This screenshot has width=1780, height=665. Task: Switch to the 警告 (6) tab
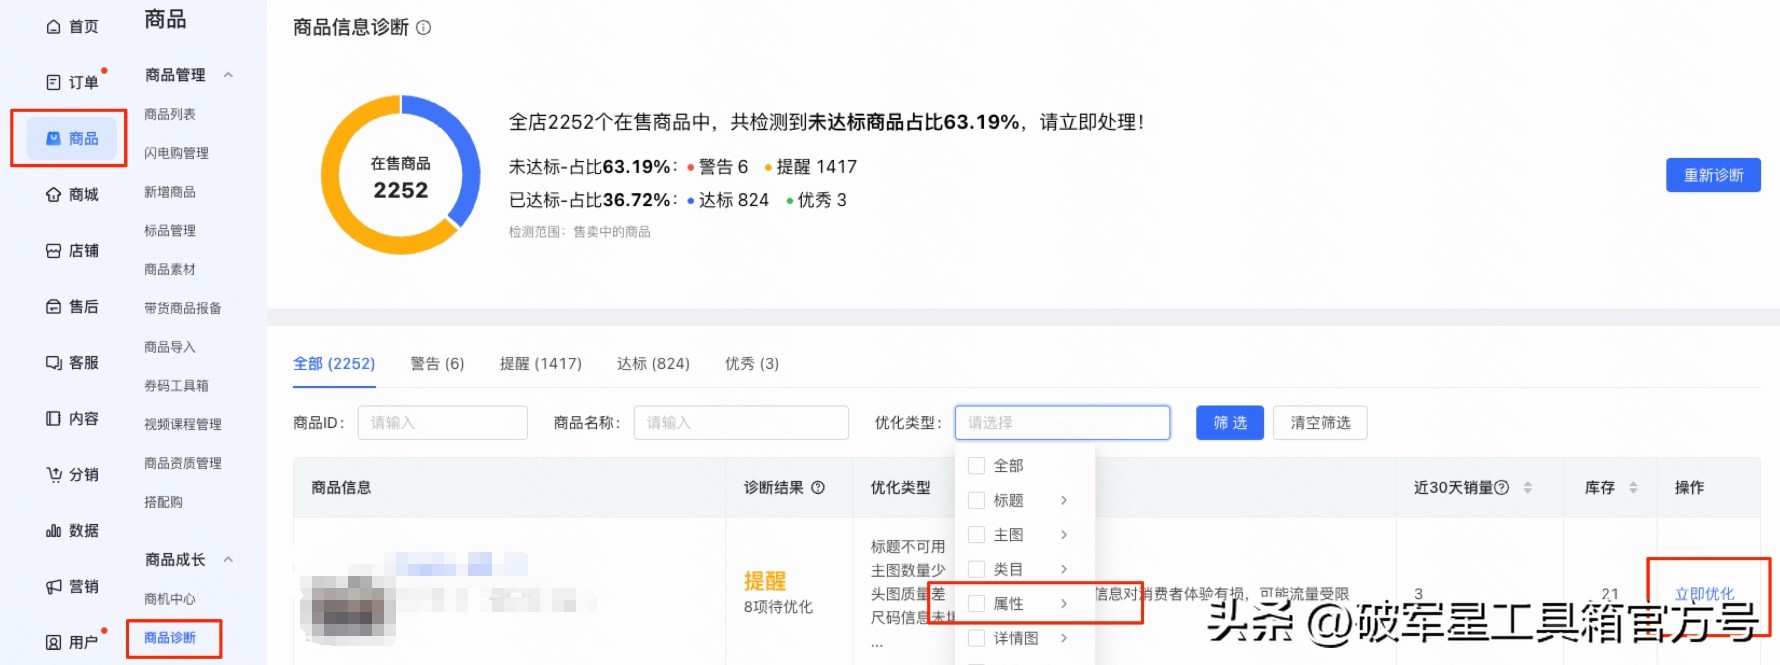pyautogui.click(x=436, y=363)
